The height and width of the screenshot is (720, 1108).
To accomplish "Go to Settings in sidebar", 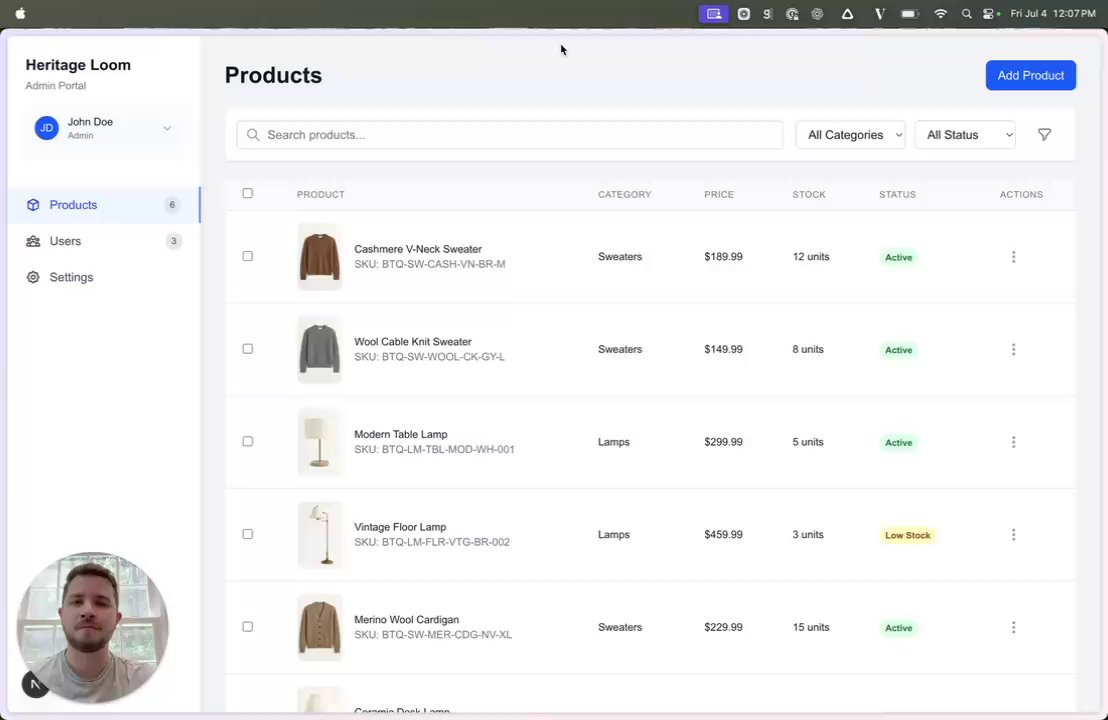I will [x=104, y=277].
